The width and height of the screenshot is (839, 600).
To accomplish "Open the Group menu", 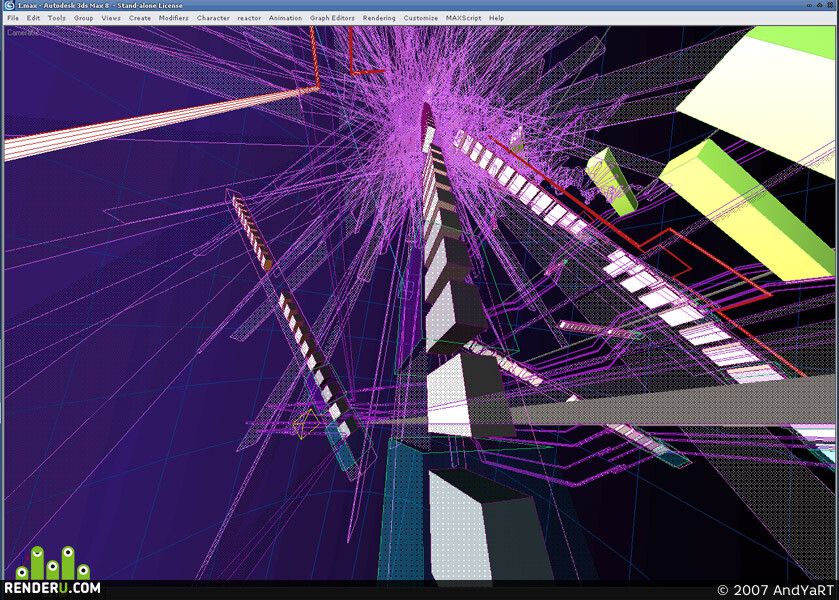I will pyautogui.click(x=83, y=18).
